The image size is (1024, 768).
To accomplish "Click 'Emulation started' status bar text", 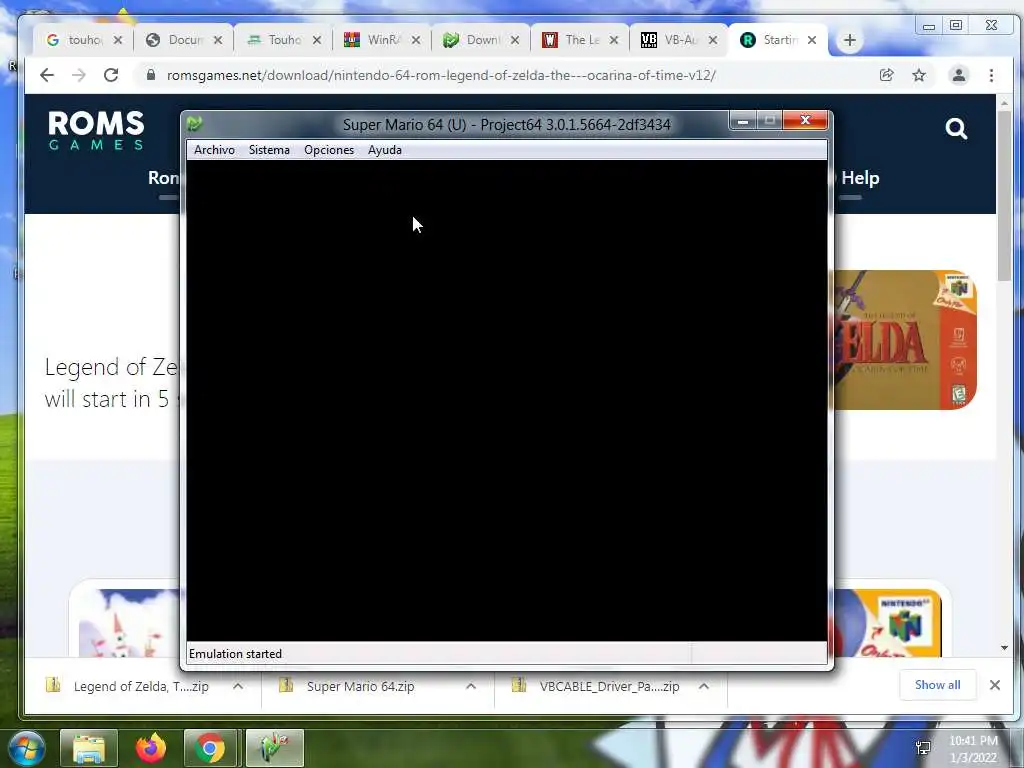I will point(235,654).
